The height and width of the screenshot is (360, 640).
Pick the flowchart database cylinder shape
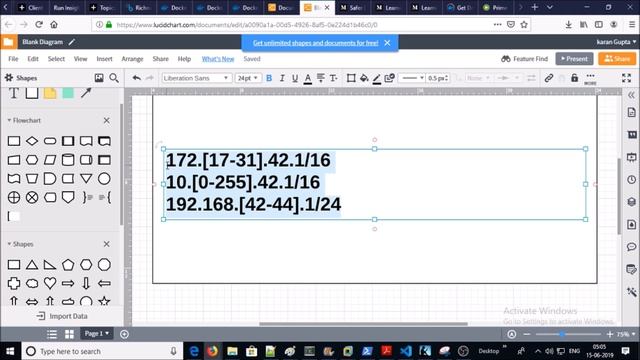click(x=68, y=160)
